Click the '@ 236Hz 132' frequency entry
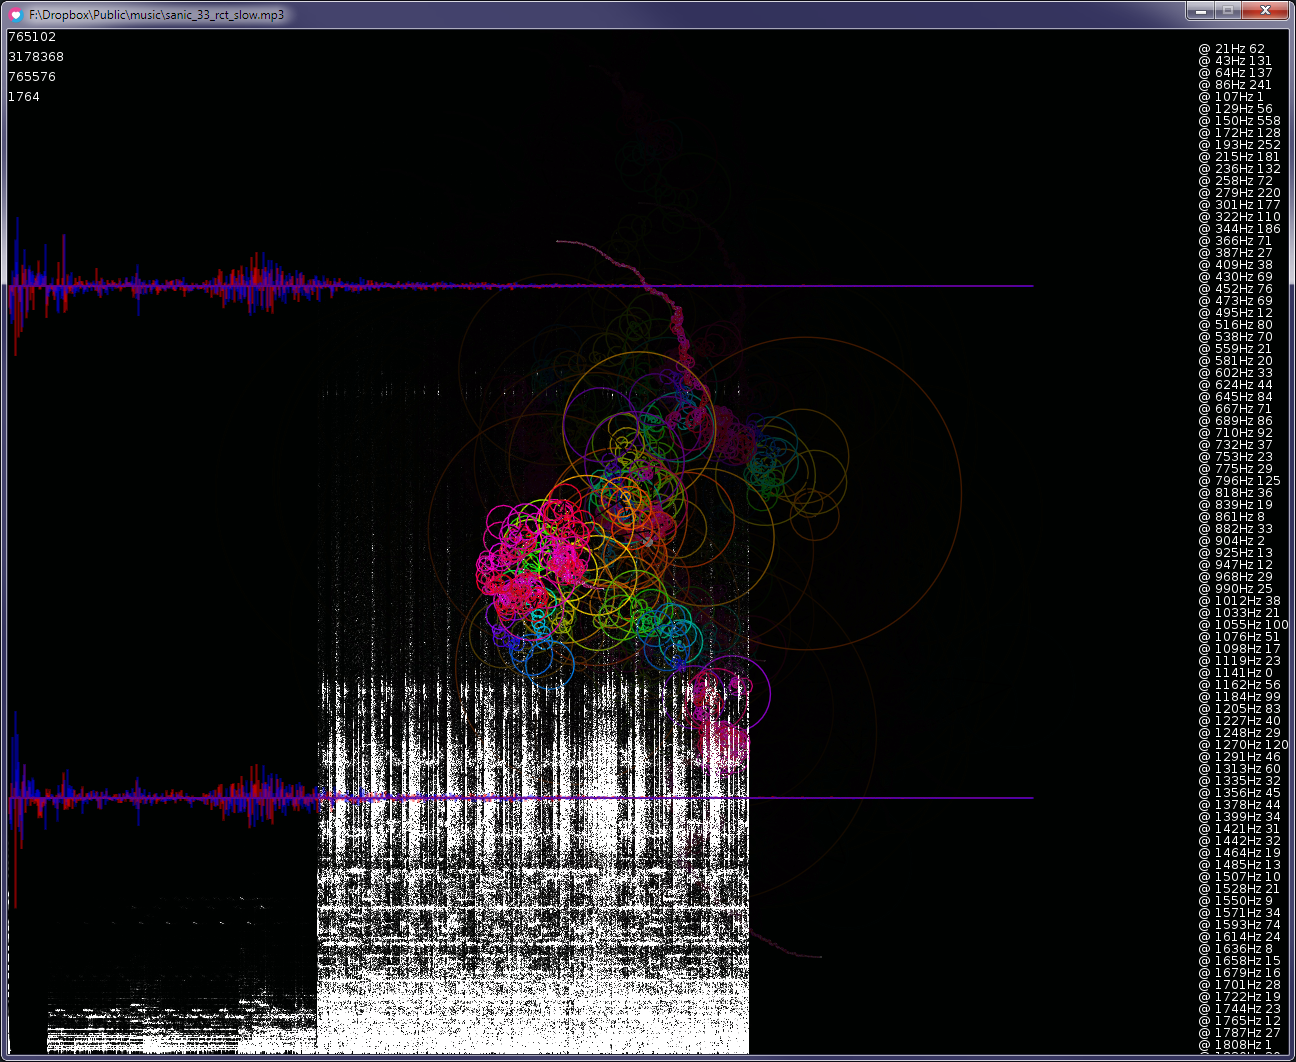The width and height of the screenshot is (1296, 1062). coord(1240,169)
